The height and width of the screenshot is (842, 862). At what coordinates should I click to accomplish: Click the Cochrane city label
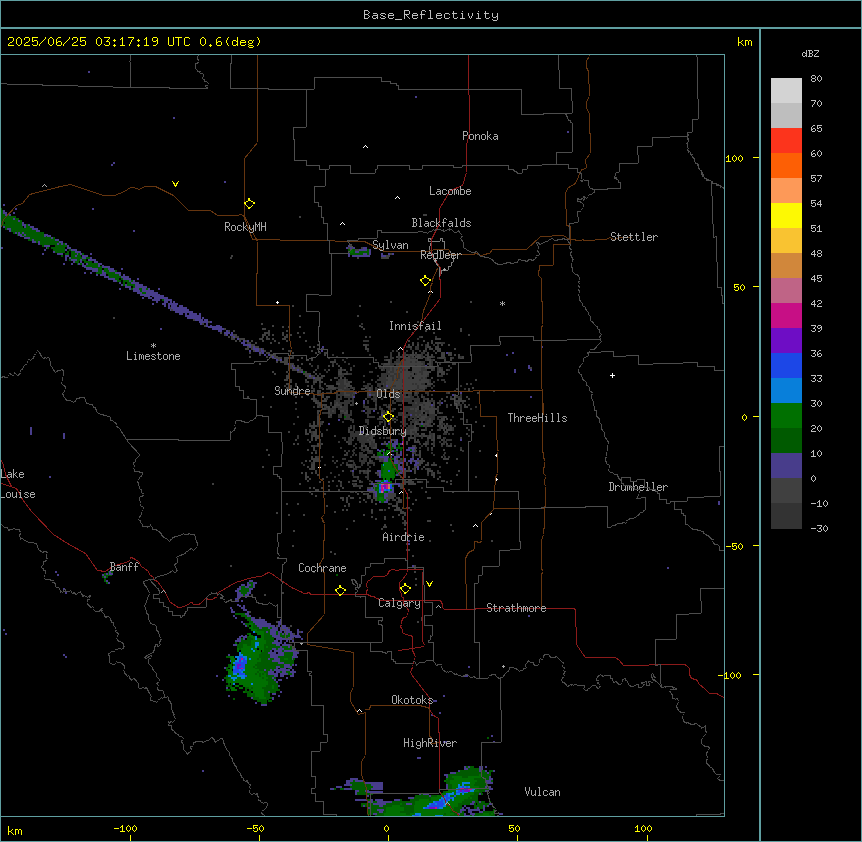pyautogui.click(x=322, y=568)
